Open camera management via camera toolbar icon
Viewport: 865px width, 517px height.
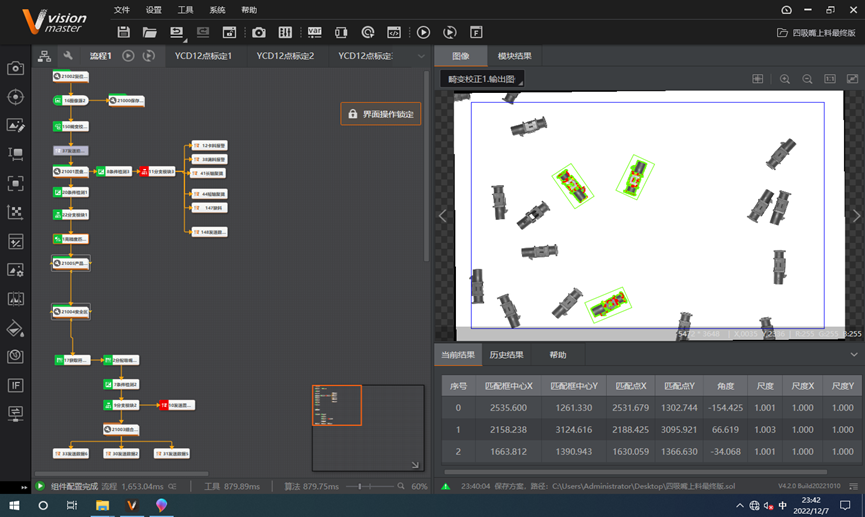coord(259,33)
